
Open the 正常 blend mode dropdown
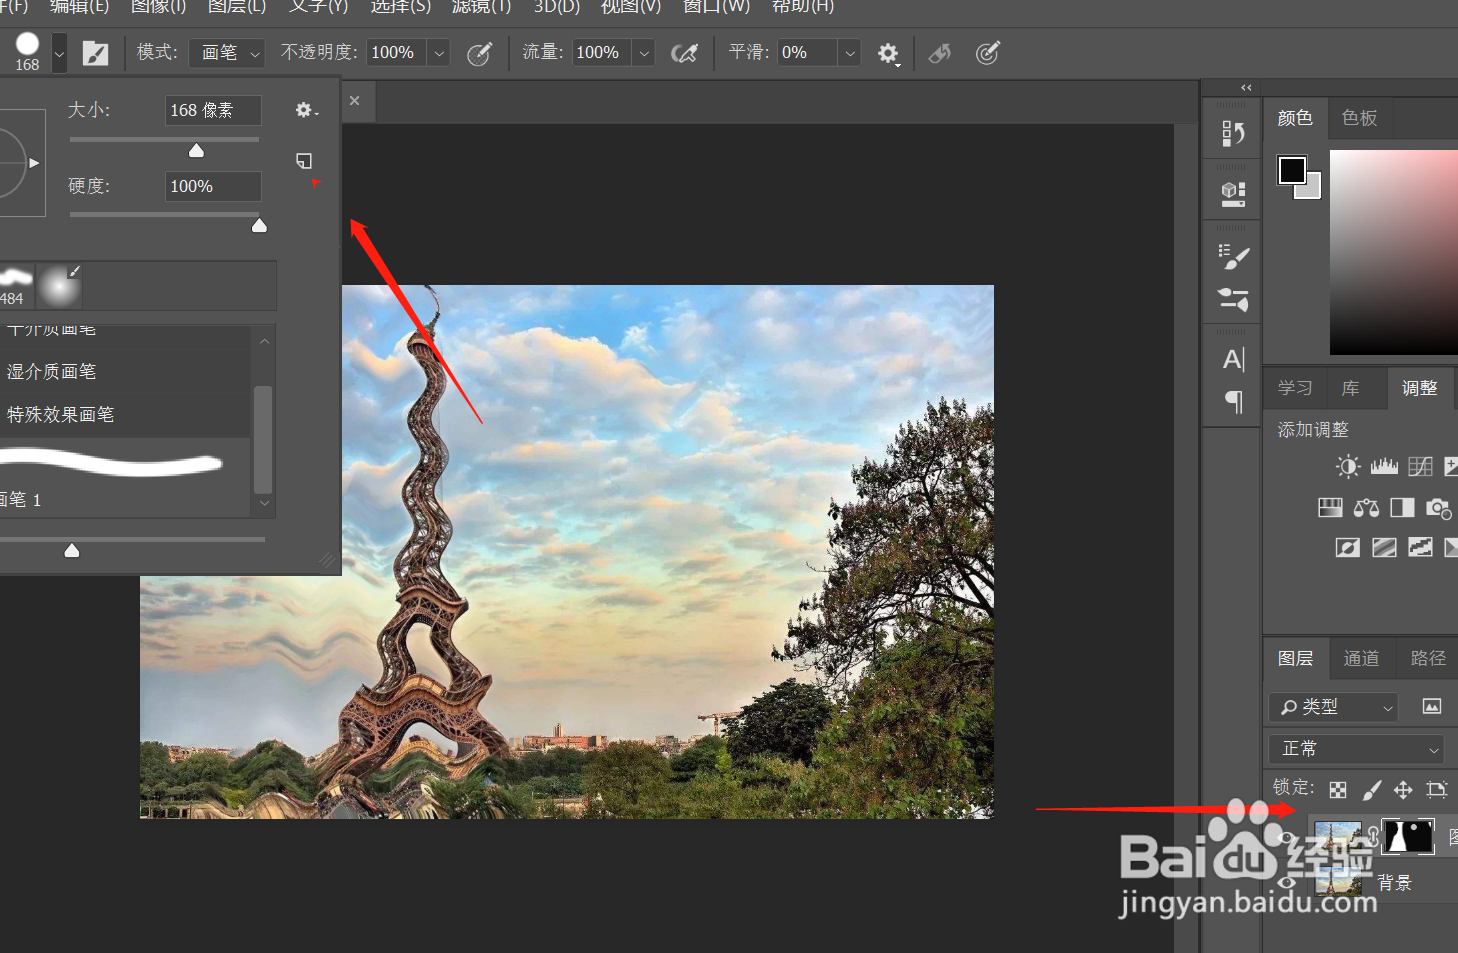pos(1357,749)
